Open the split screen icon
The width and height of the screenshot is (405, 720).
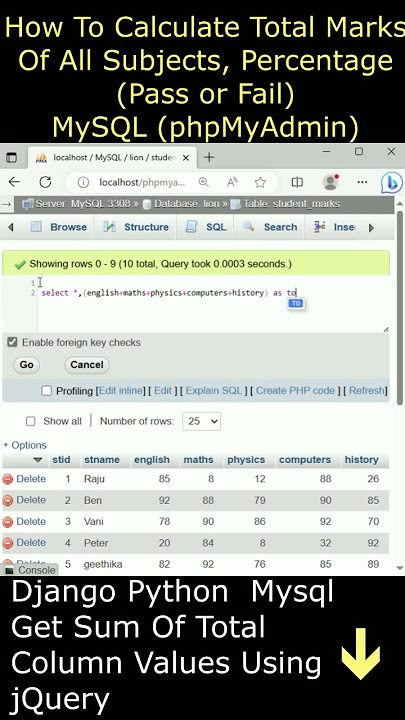pos(297,182)
